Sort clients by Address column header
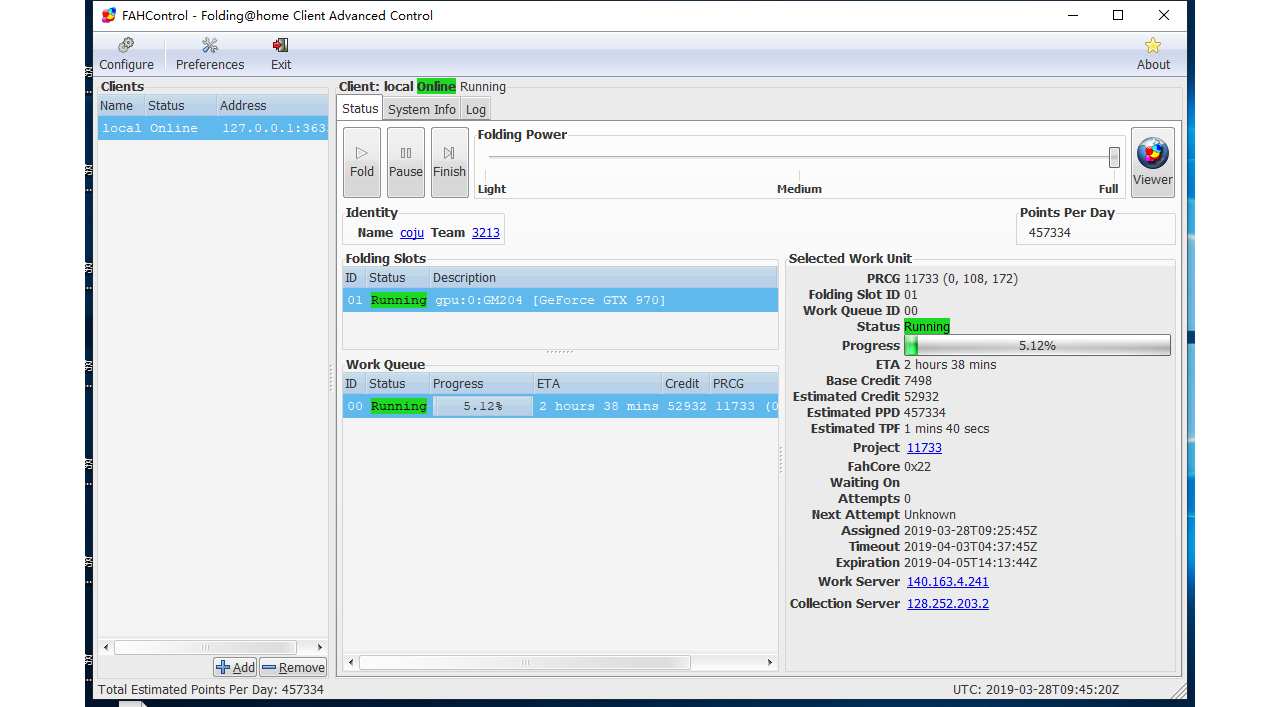 (272, 105)
